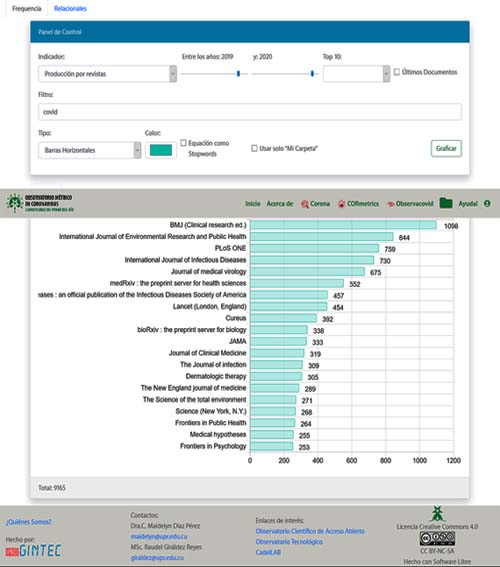Viewport: 500px width, 567px height.
Task: Click The New England journal of medicine label
Action: (193, 388)
